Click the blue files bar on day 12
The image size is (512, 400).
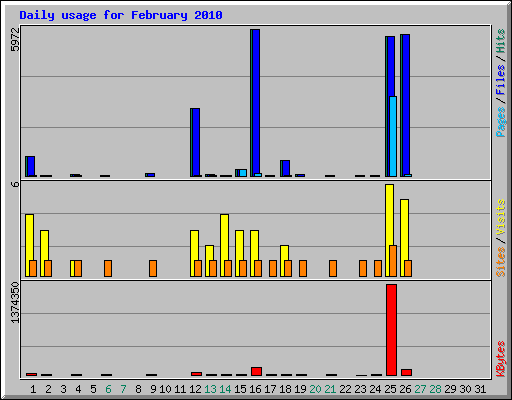(196, 142)
